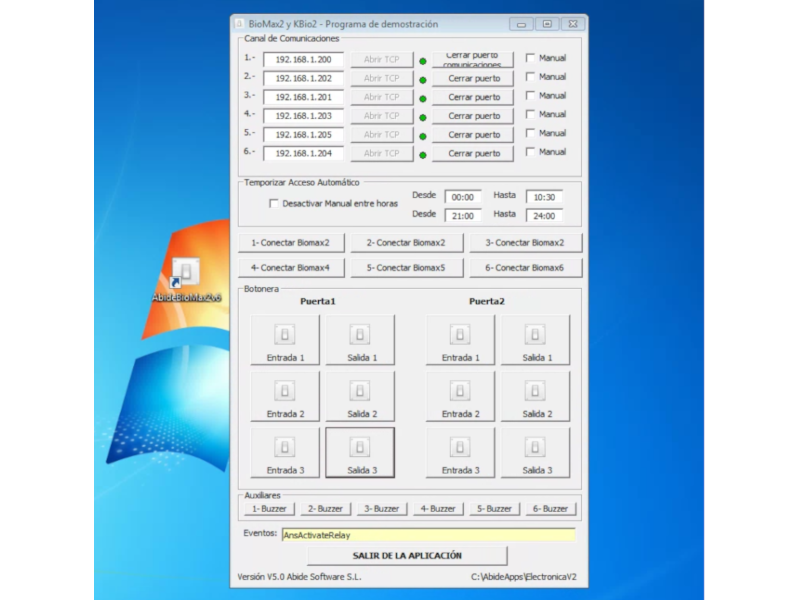The width and height of the screenshot is (800, 600).
Task: Select the Eventos text field
Action: 428,536
